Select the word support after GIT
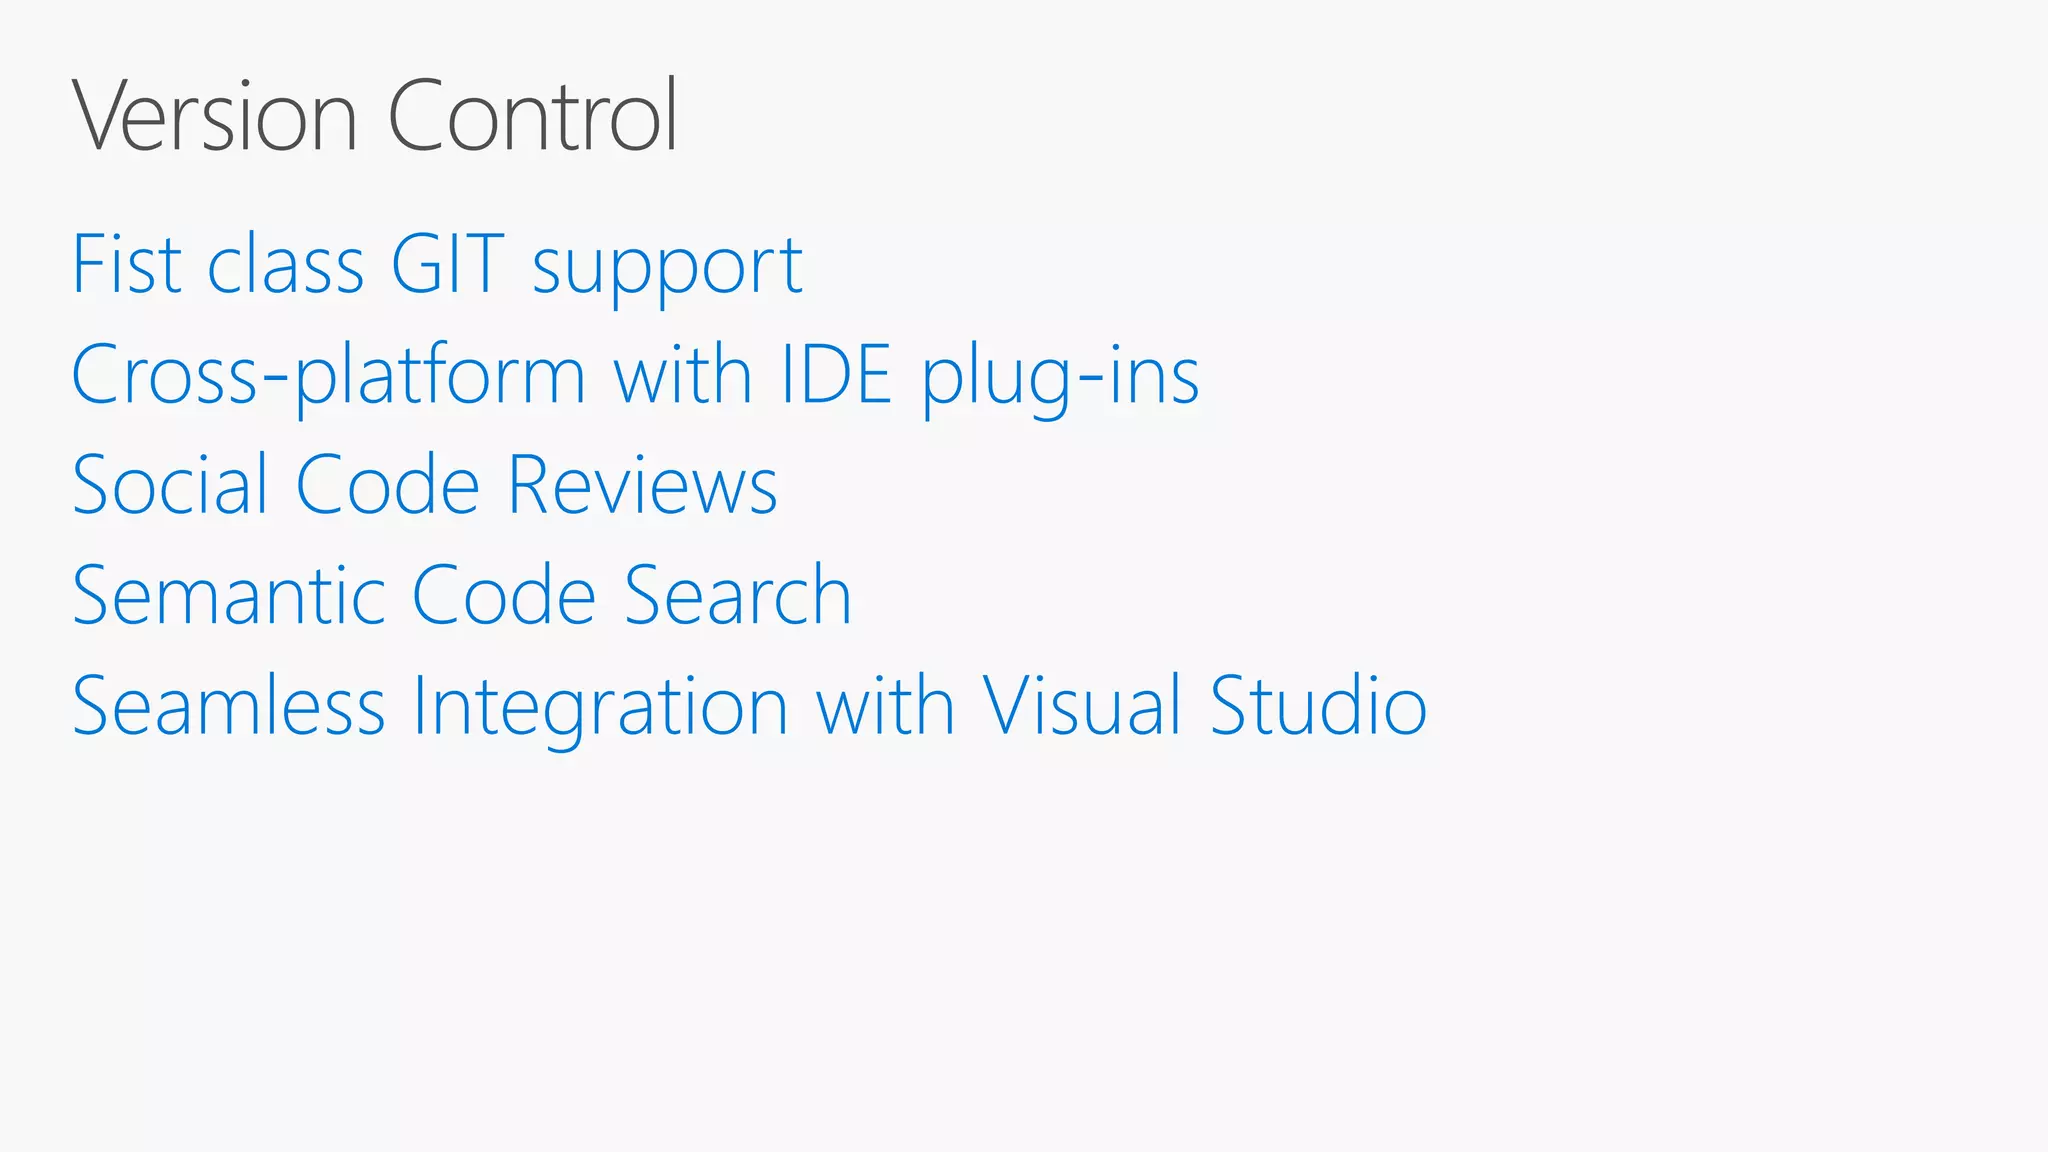 (x=667, y=272)
